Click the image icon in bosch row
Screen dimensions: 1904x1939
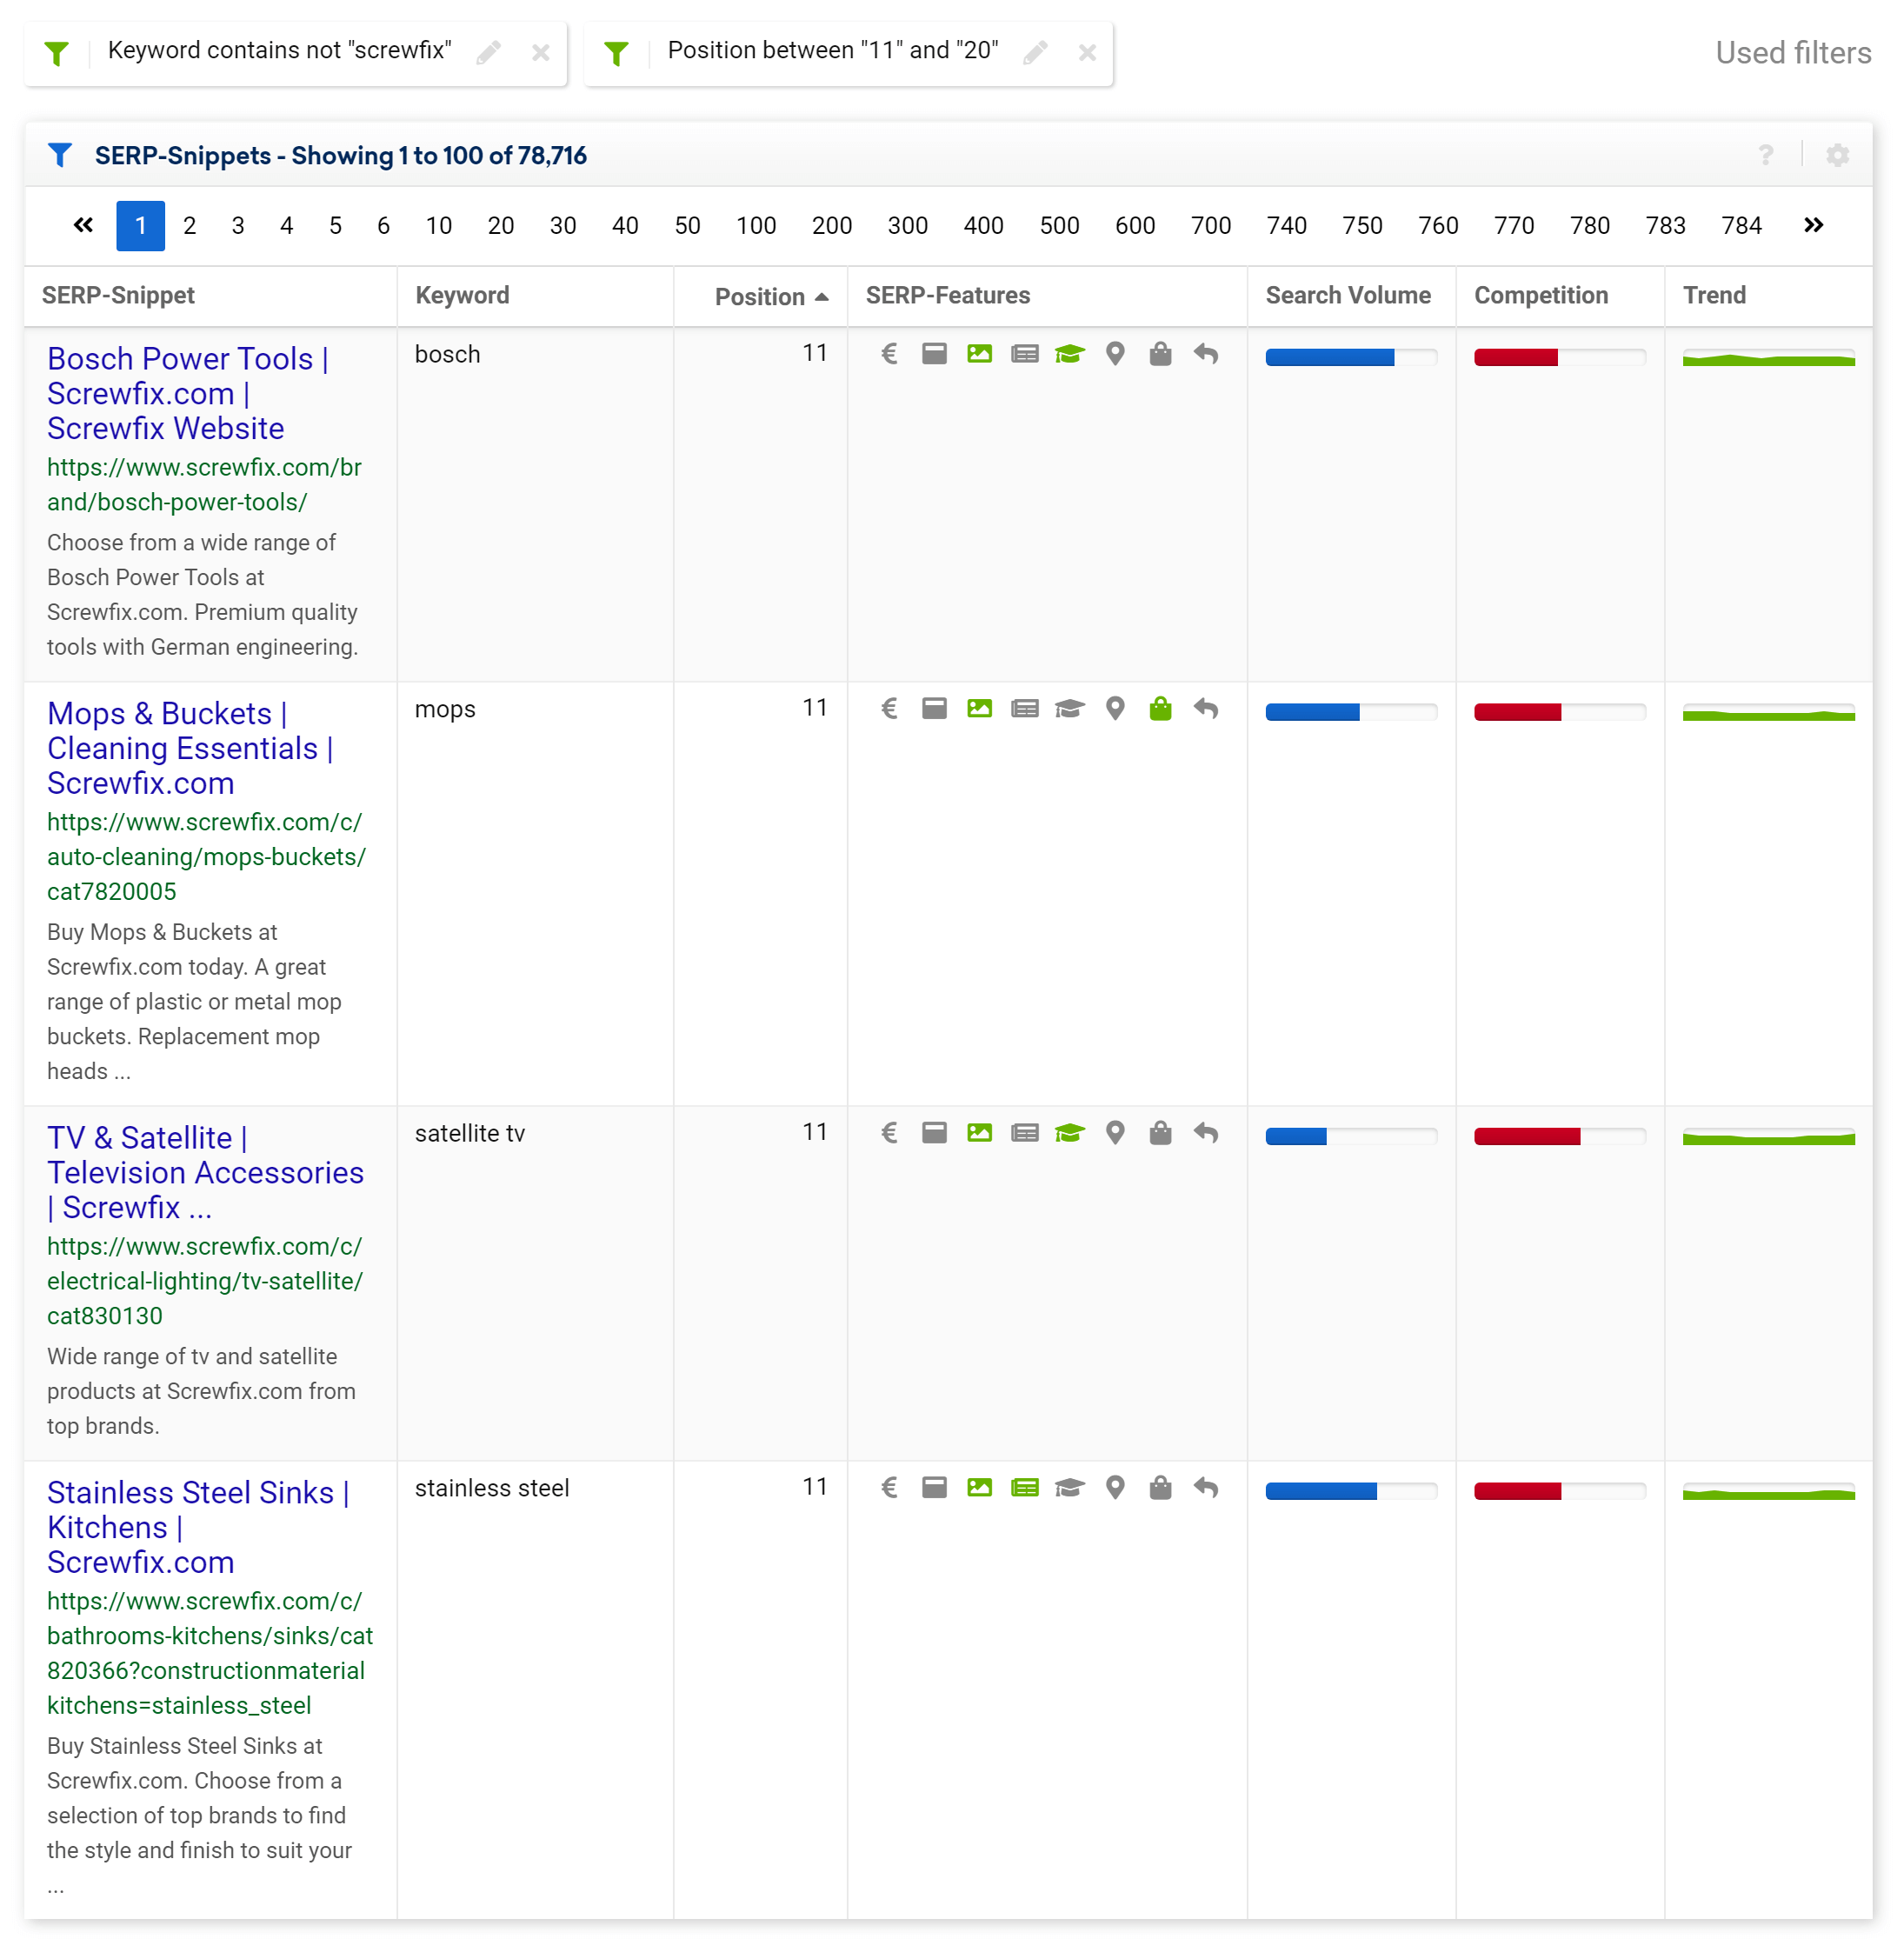979,354
